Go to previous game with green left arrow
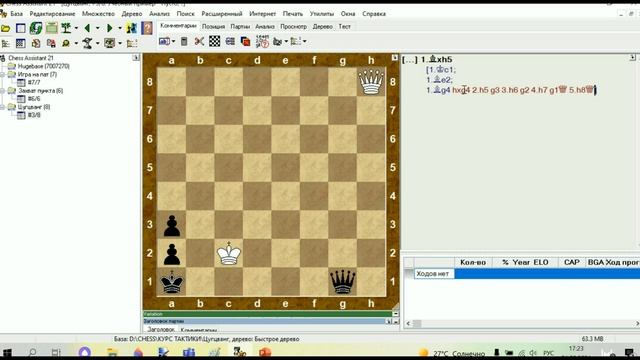This screenshot has height=360, width=640. (87, 28)
